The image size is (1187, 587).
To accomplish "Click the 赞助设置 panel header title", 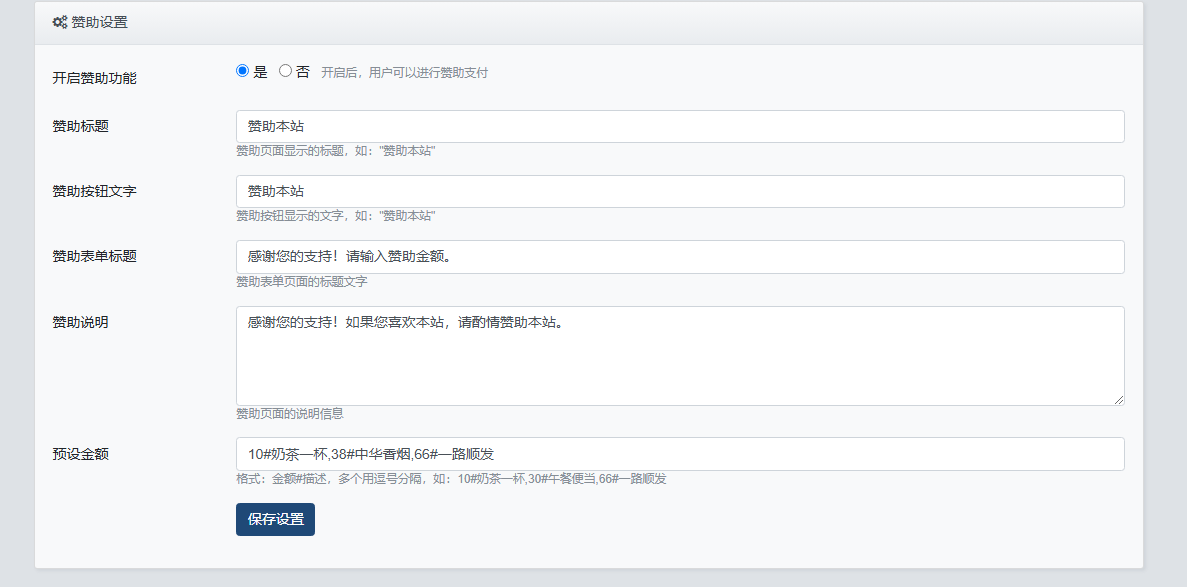I will (99, 22).
